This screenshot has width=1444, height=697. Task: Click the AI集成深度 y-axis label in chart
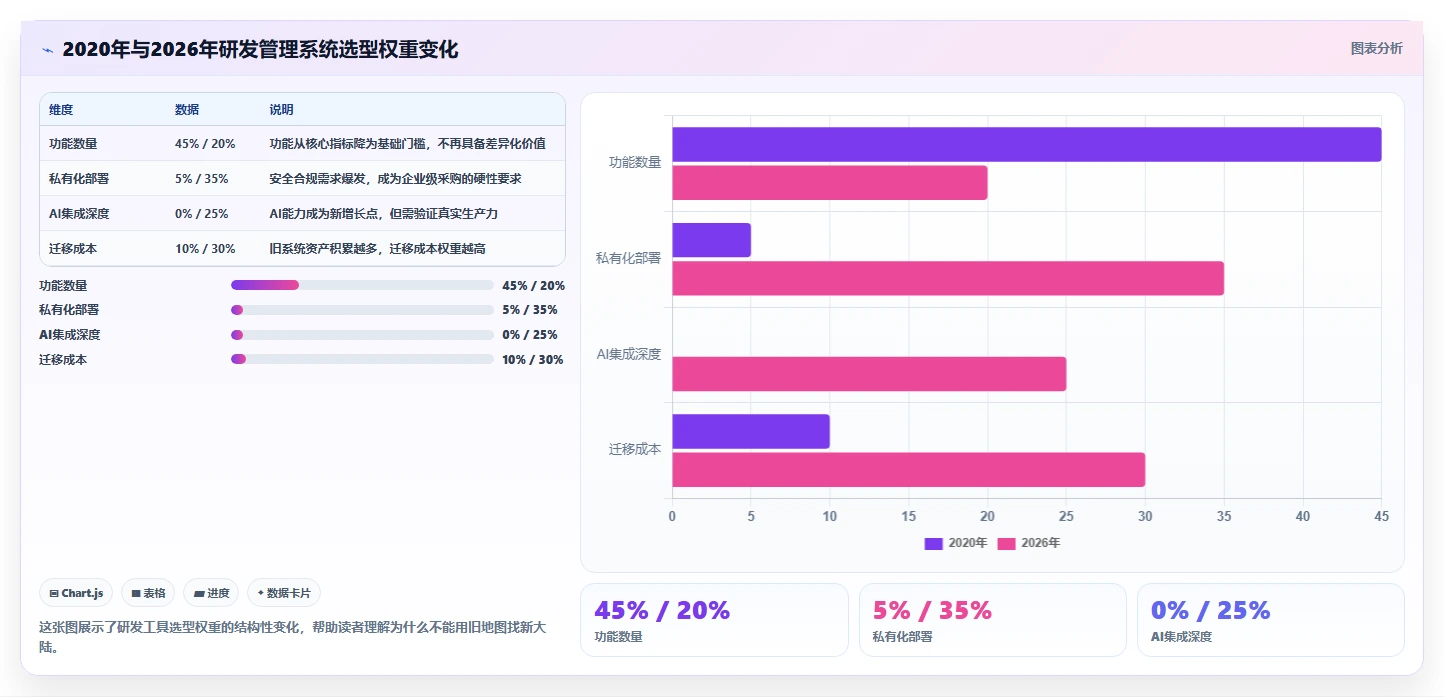(x=629, y=354)
